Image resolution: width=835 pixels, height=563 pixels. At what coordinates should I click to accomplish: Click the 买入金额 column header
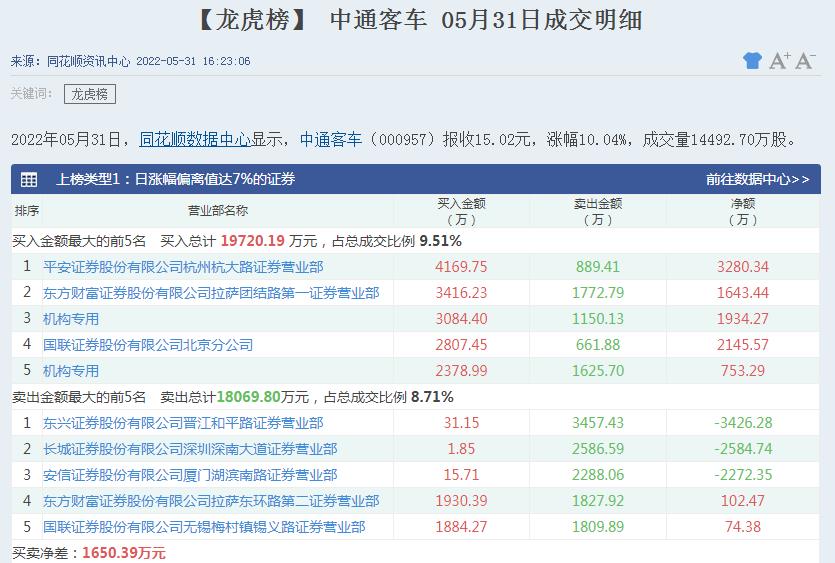pyautogui.click(x=461, y=211)
